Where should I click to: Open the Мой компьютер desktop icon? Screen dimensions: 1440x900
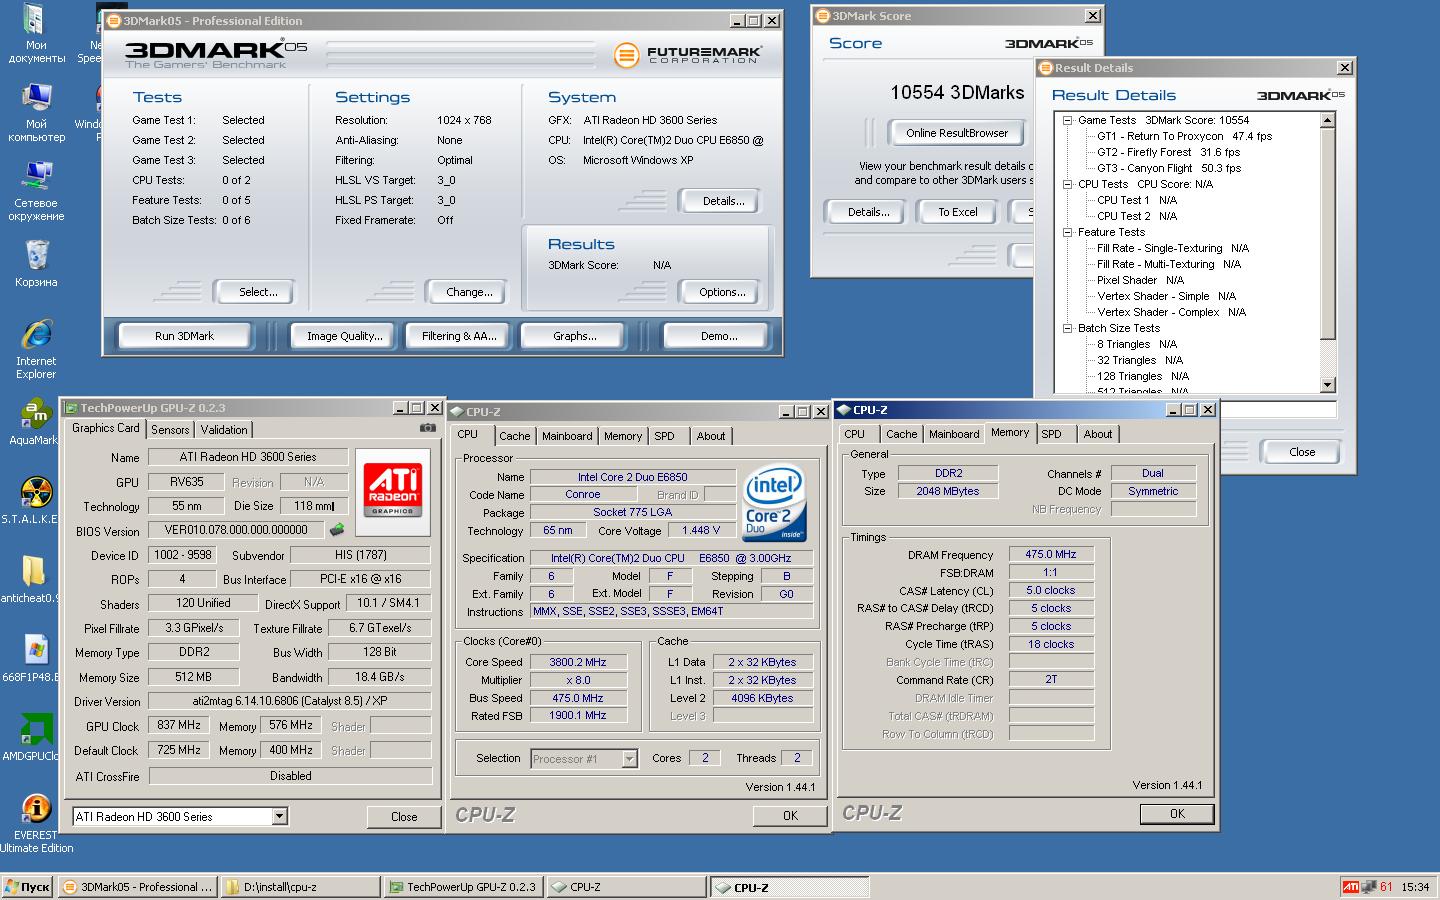pos(36,112)
